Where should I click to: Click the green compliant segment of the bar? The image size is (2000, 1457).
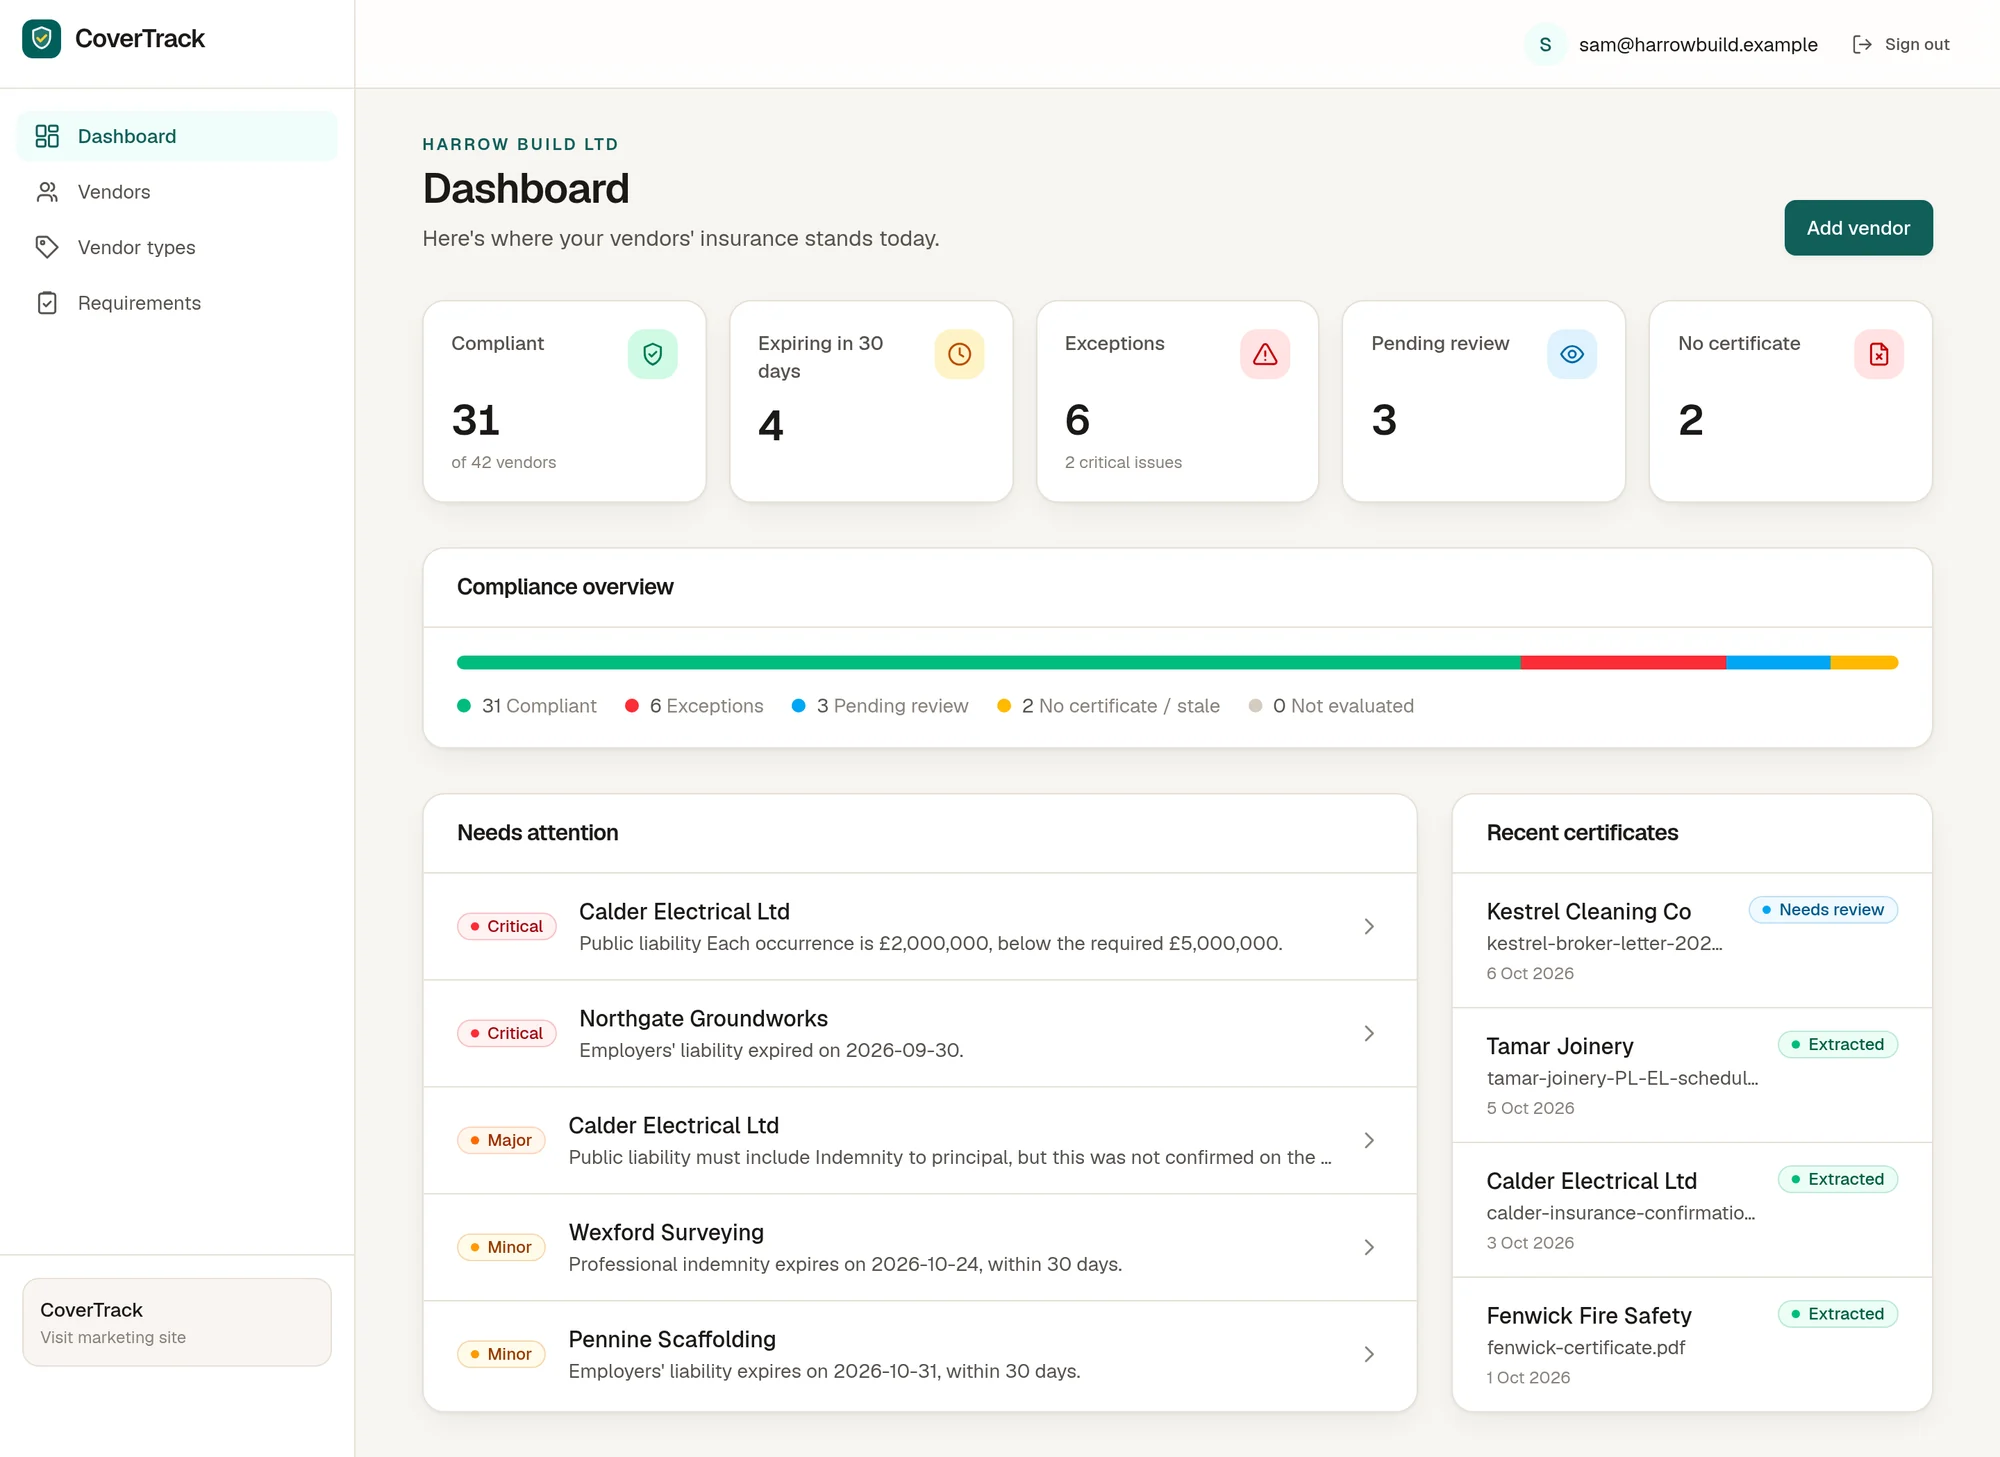(988, 663)
